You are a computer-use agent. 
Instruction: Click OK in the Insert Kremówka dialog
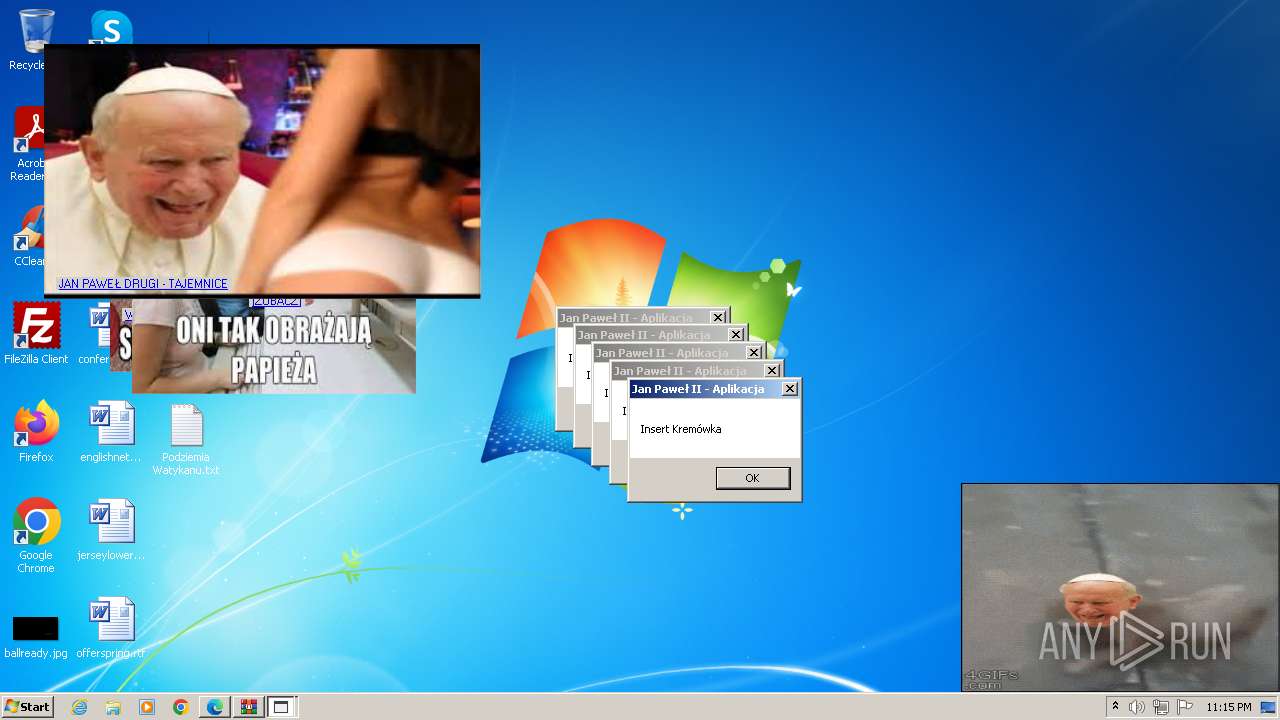click(752, 478)
